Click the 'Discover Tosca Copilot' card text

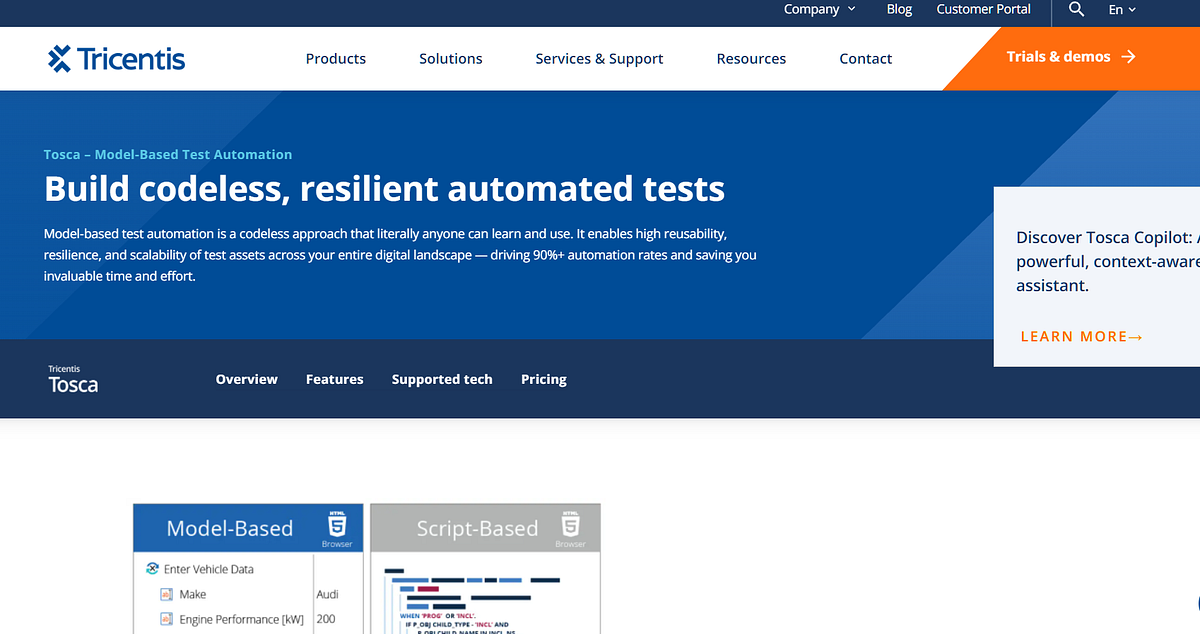coord(1107,261)
